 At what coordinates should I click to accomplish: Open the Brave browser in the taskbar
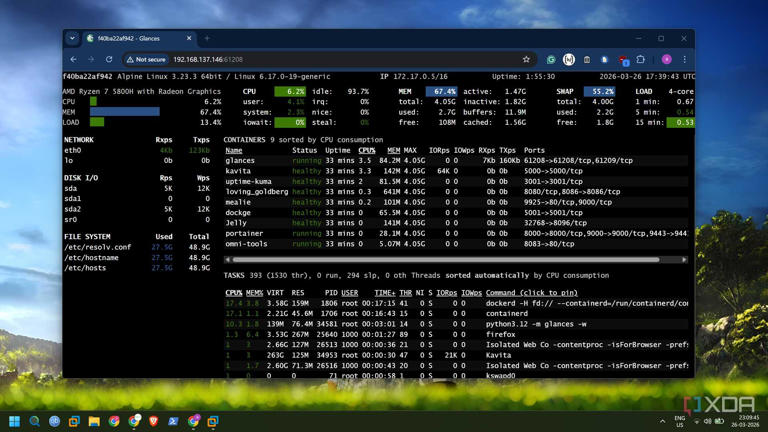(x=153, y=421)
